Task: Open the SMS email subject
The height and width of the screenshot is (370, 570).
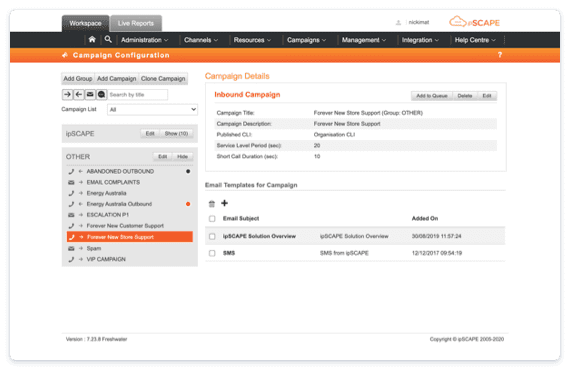Action: tap(229, 253)
